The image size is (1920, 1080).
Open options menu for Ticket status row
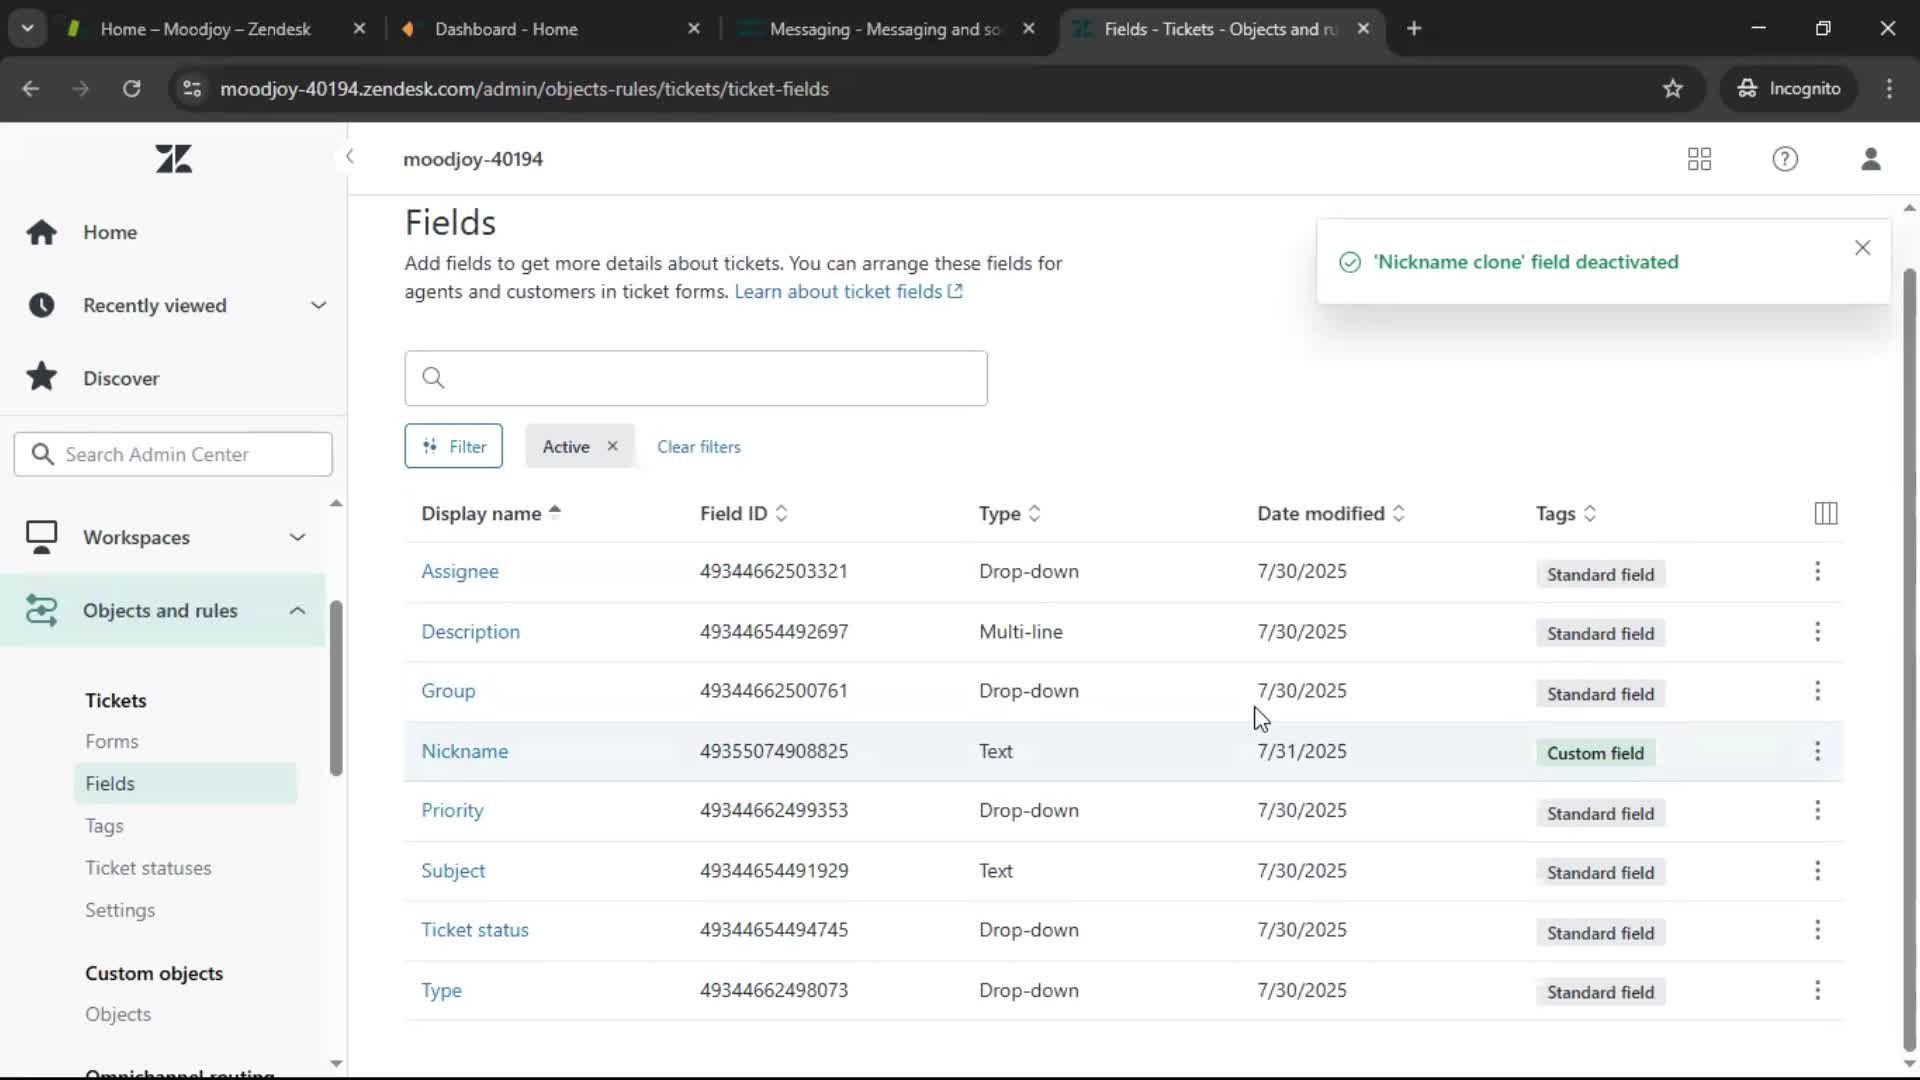point(1817,930)
